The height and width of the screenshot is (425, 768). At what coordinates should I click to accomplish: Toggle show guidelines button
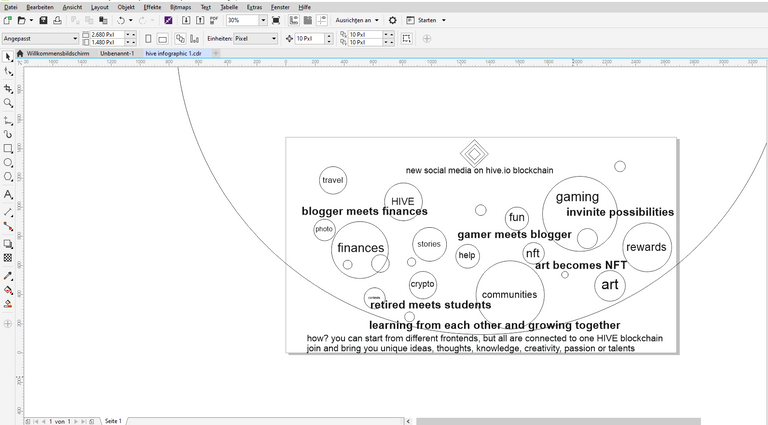(322, 20)
